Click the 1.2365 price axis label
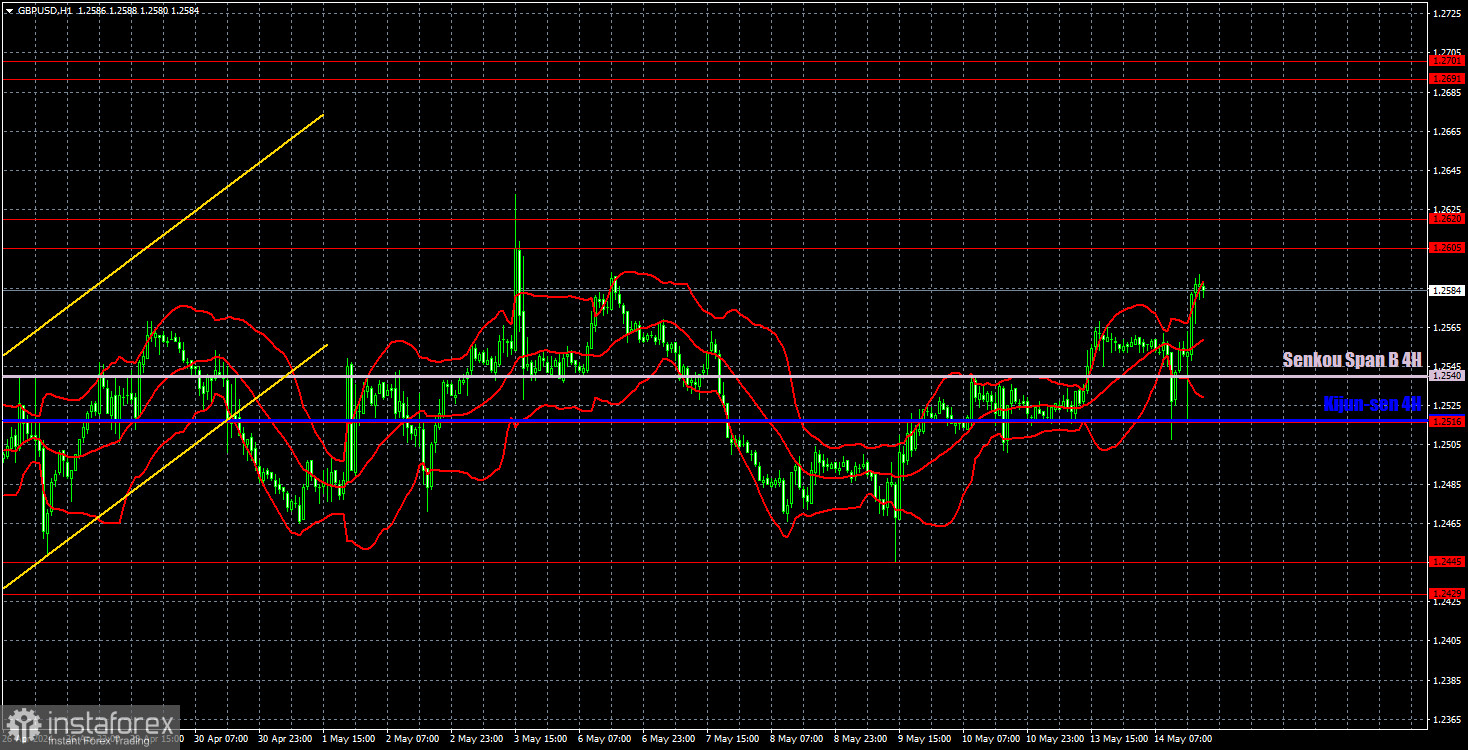1468x750 pixels. 1447,720
